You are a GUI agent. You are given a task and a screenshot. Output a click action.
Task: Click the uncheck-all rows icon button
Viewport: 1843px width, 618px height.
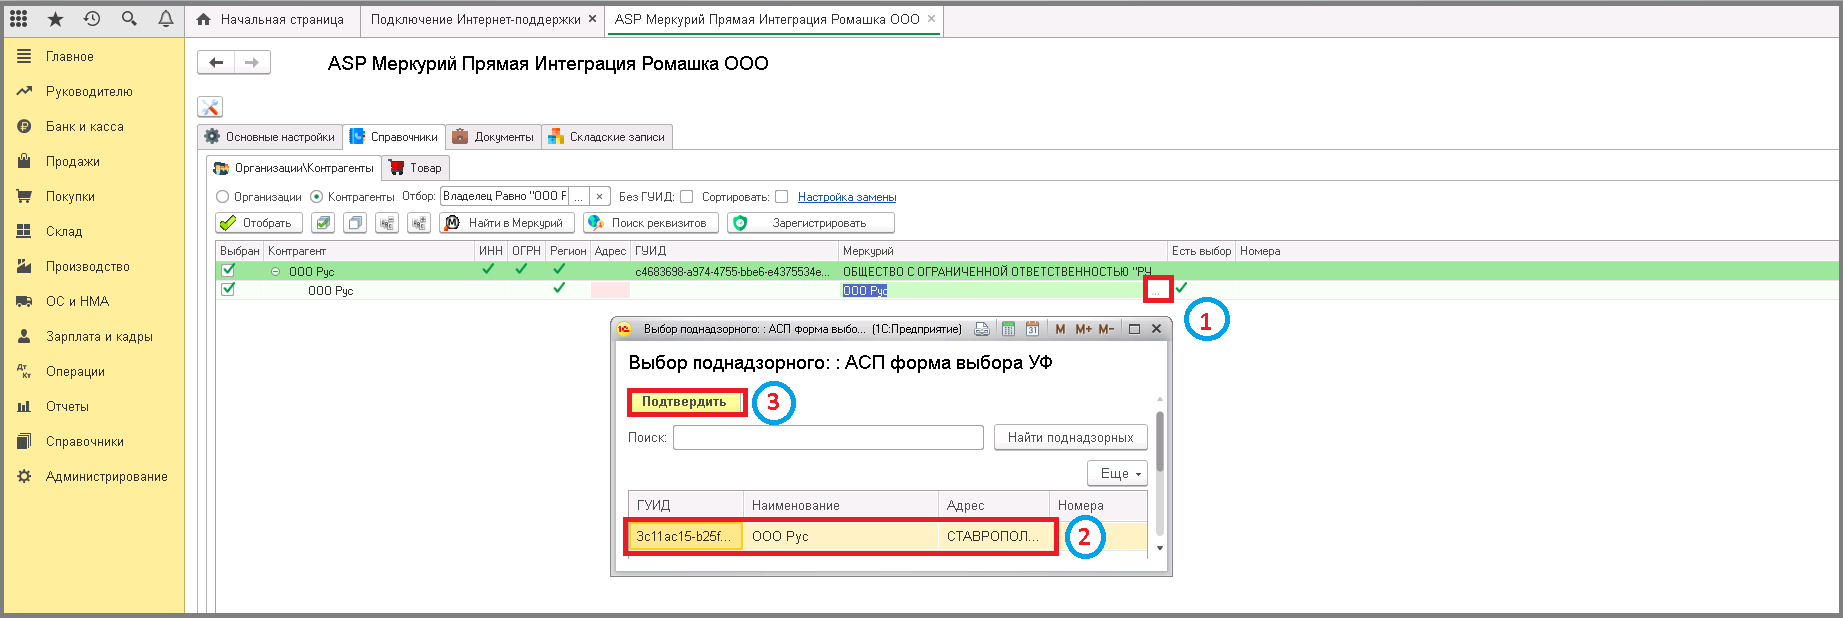[355, 223]
